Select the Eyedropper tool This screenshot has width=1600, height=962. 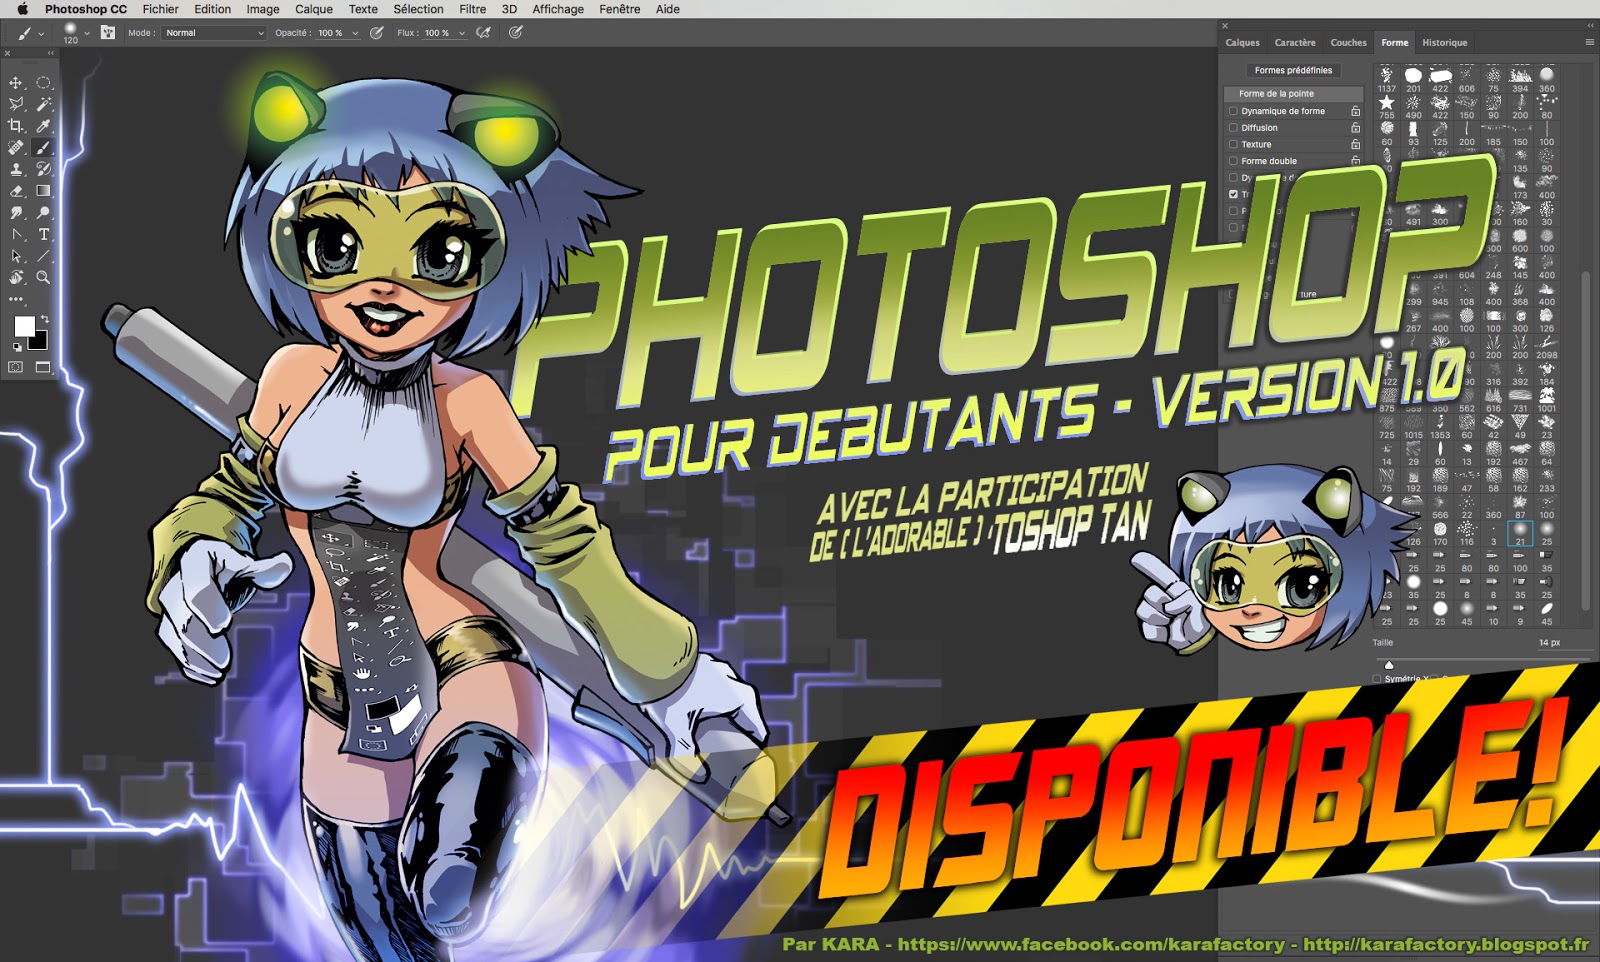click(x=44, y=126)
